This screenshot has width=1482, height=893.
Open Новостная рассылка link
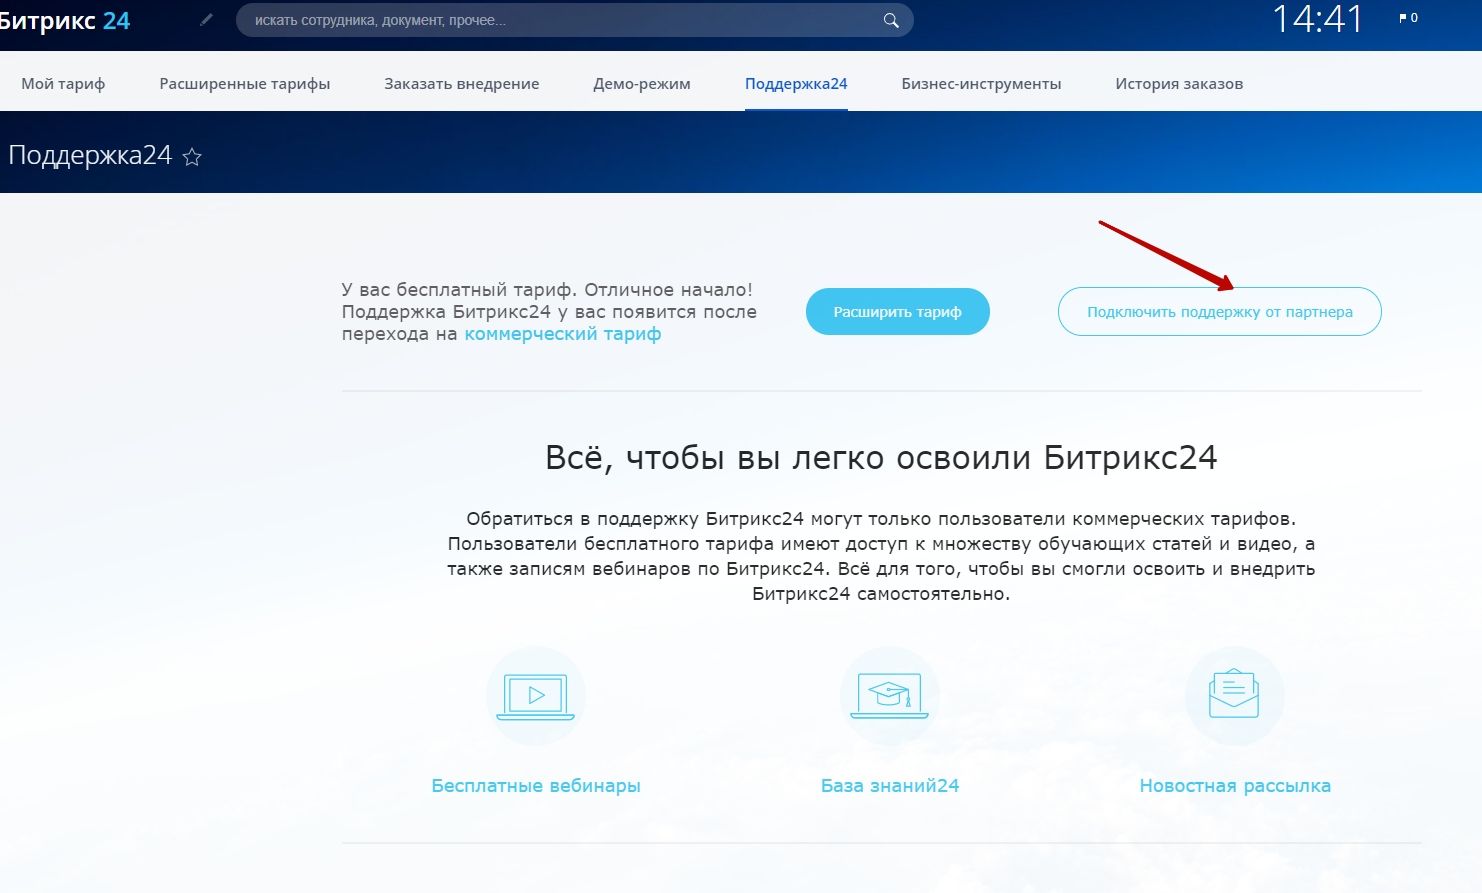1235,786
